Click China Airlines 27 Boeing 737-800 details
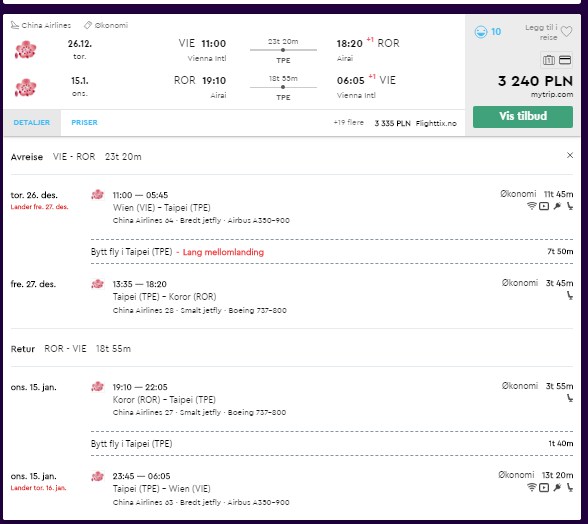The height and width of the screenshot is (524, 588). [x=199, y=413]
